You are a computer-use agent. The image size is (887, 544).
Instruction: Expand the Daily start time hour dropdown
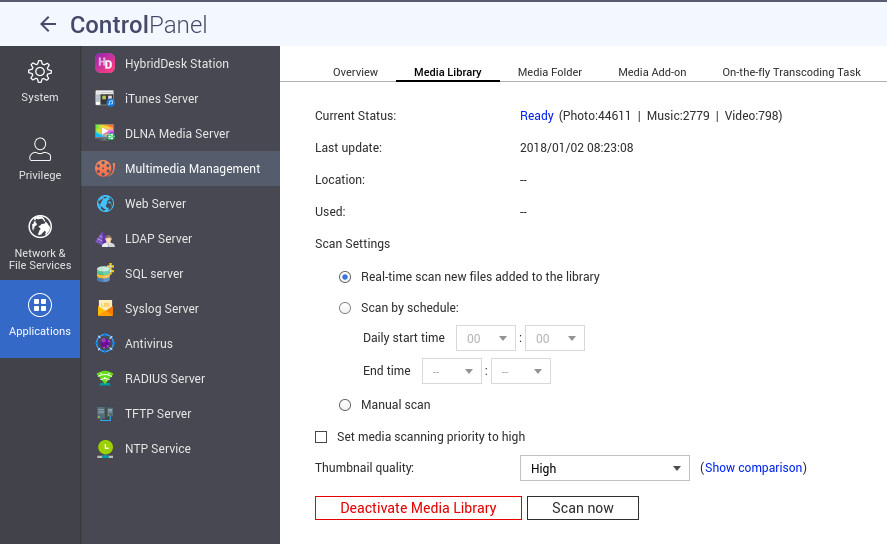pos(486,338)
